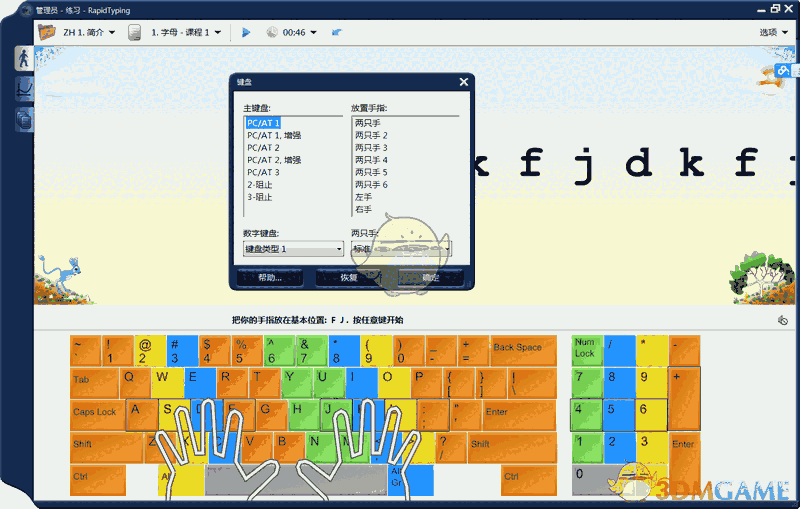Select PC/AT 2, 增强 keyboard layout
The image size is (800, 509).
point(274,160)
